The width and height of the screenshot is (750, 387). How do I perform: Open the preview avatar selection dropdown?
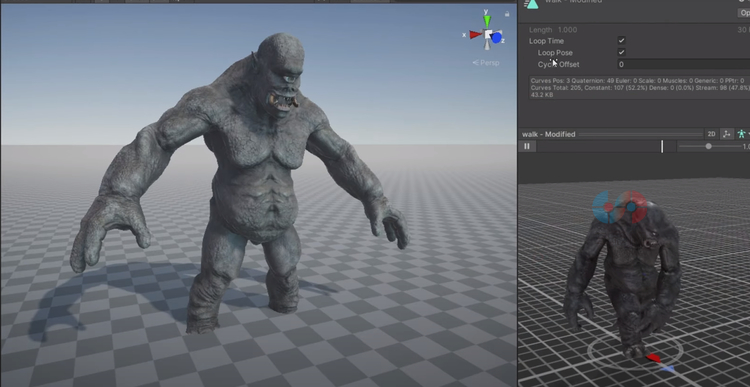[x=743, y=134]
